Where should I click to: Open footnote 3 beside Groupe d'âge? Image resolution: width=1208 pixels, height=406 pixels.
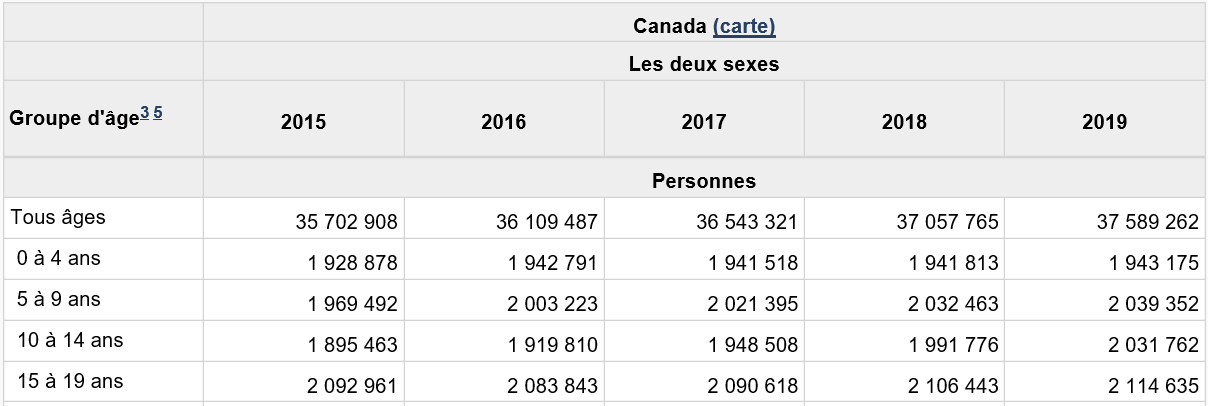tap(144, 114)
